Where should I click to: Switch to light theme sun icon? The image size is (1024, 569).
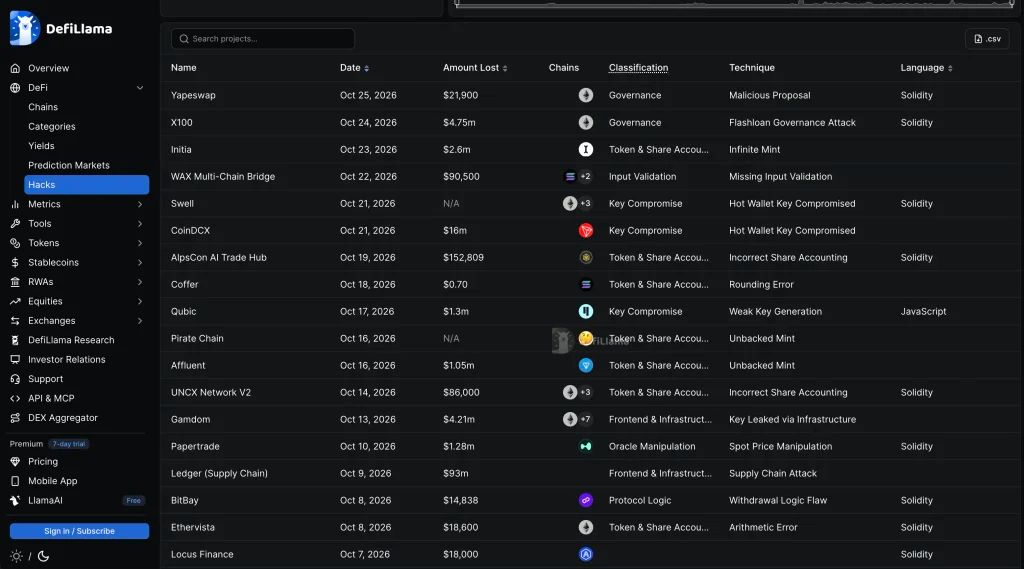pos(16,557)
